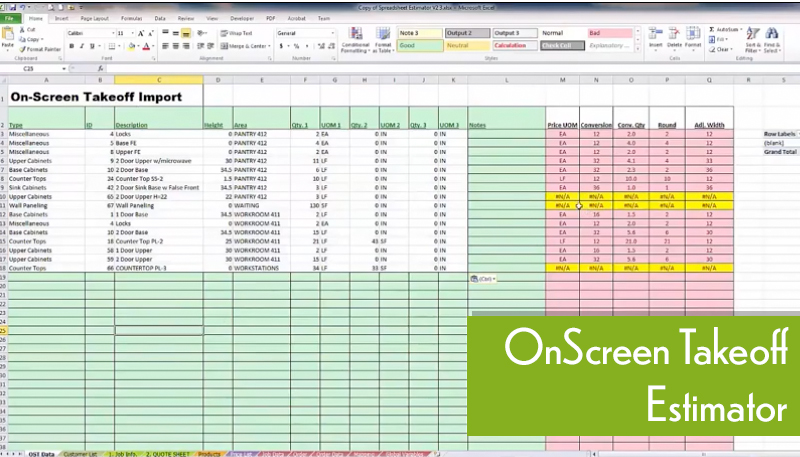Click the Save icon in quick access toolbar

pos(12,8)
